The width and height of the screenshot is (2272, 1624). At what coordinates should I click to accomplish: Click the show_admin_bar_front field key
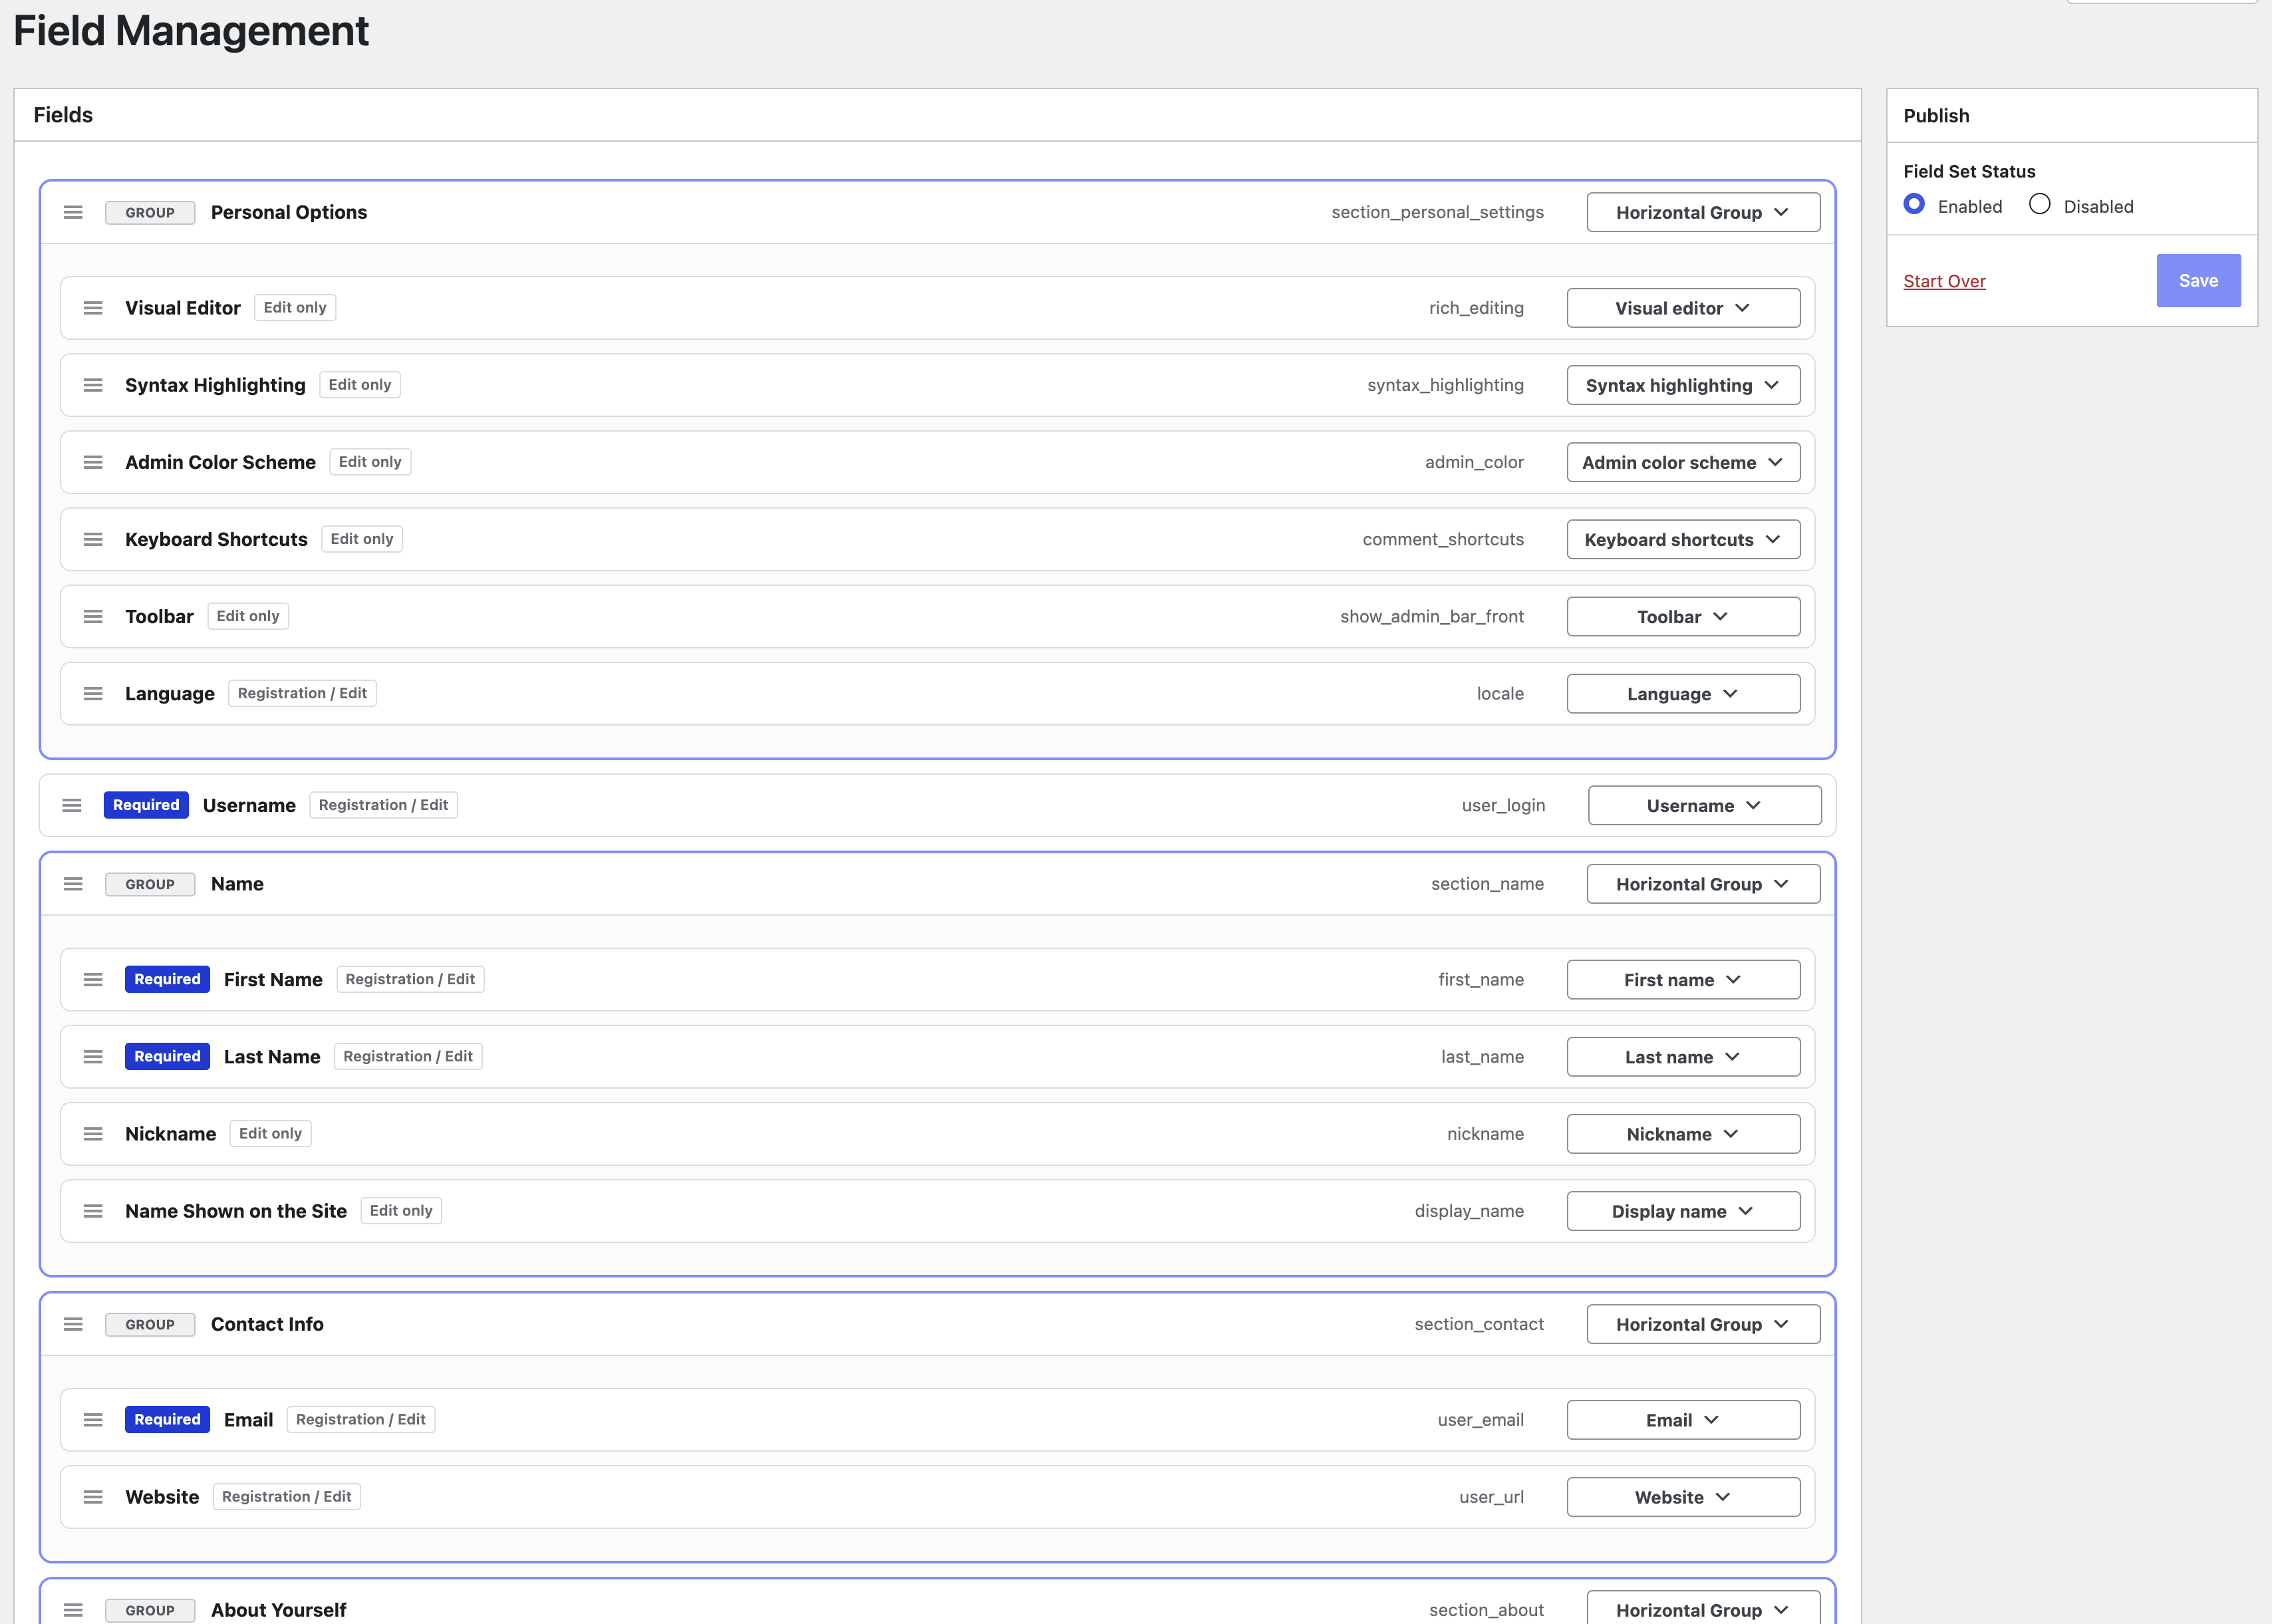tap(1432, 616)
